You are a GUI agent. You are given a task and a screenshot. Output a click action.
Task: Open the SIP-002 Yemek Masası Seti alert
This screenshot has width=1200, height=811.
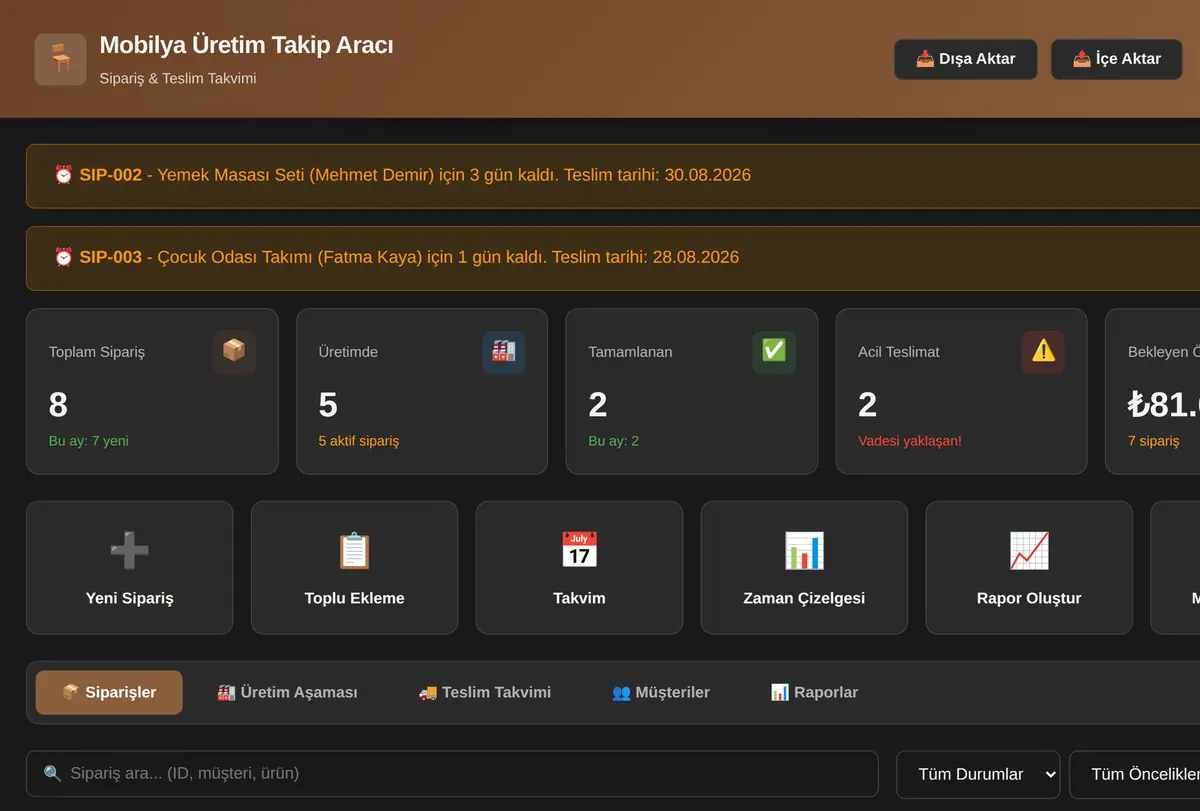point(612,176)
